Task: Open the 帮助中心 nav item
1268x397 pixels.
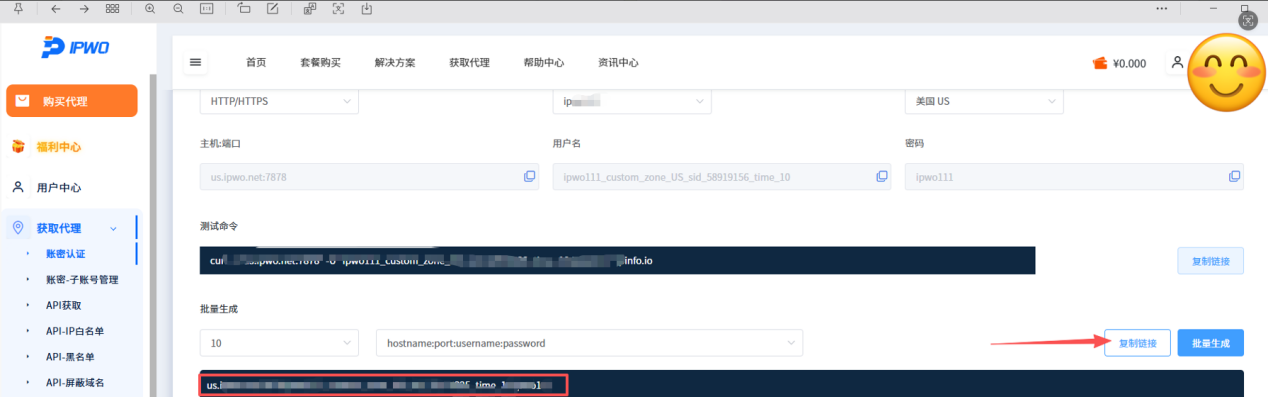Action: (x=544, y=62)
